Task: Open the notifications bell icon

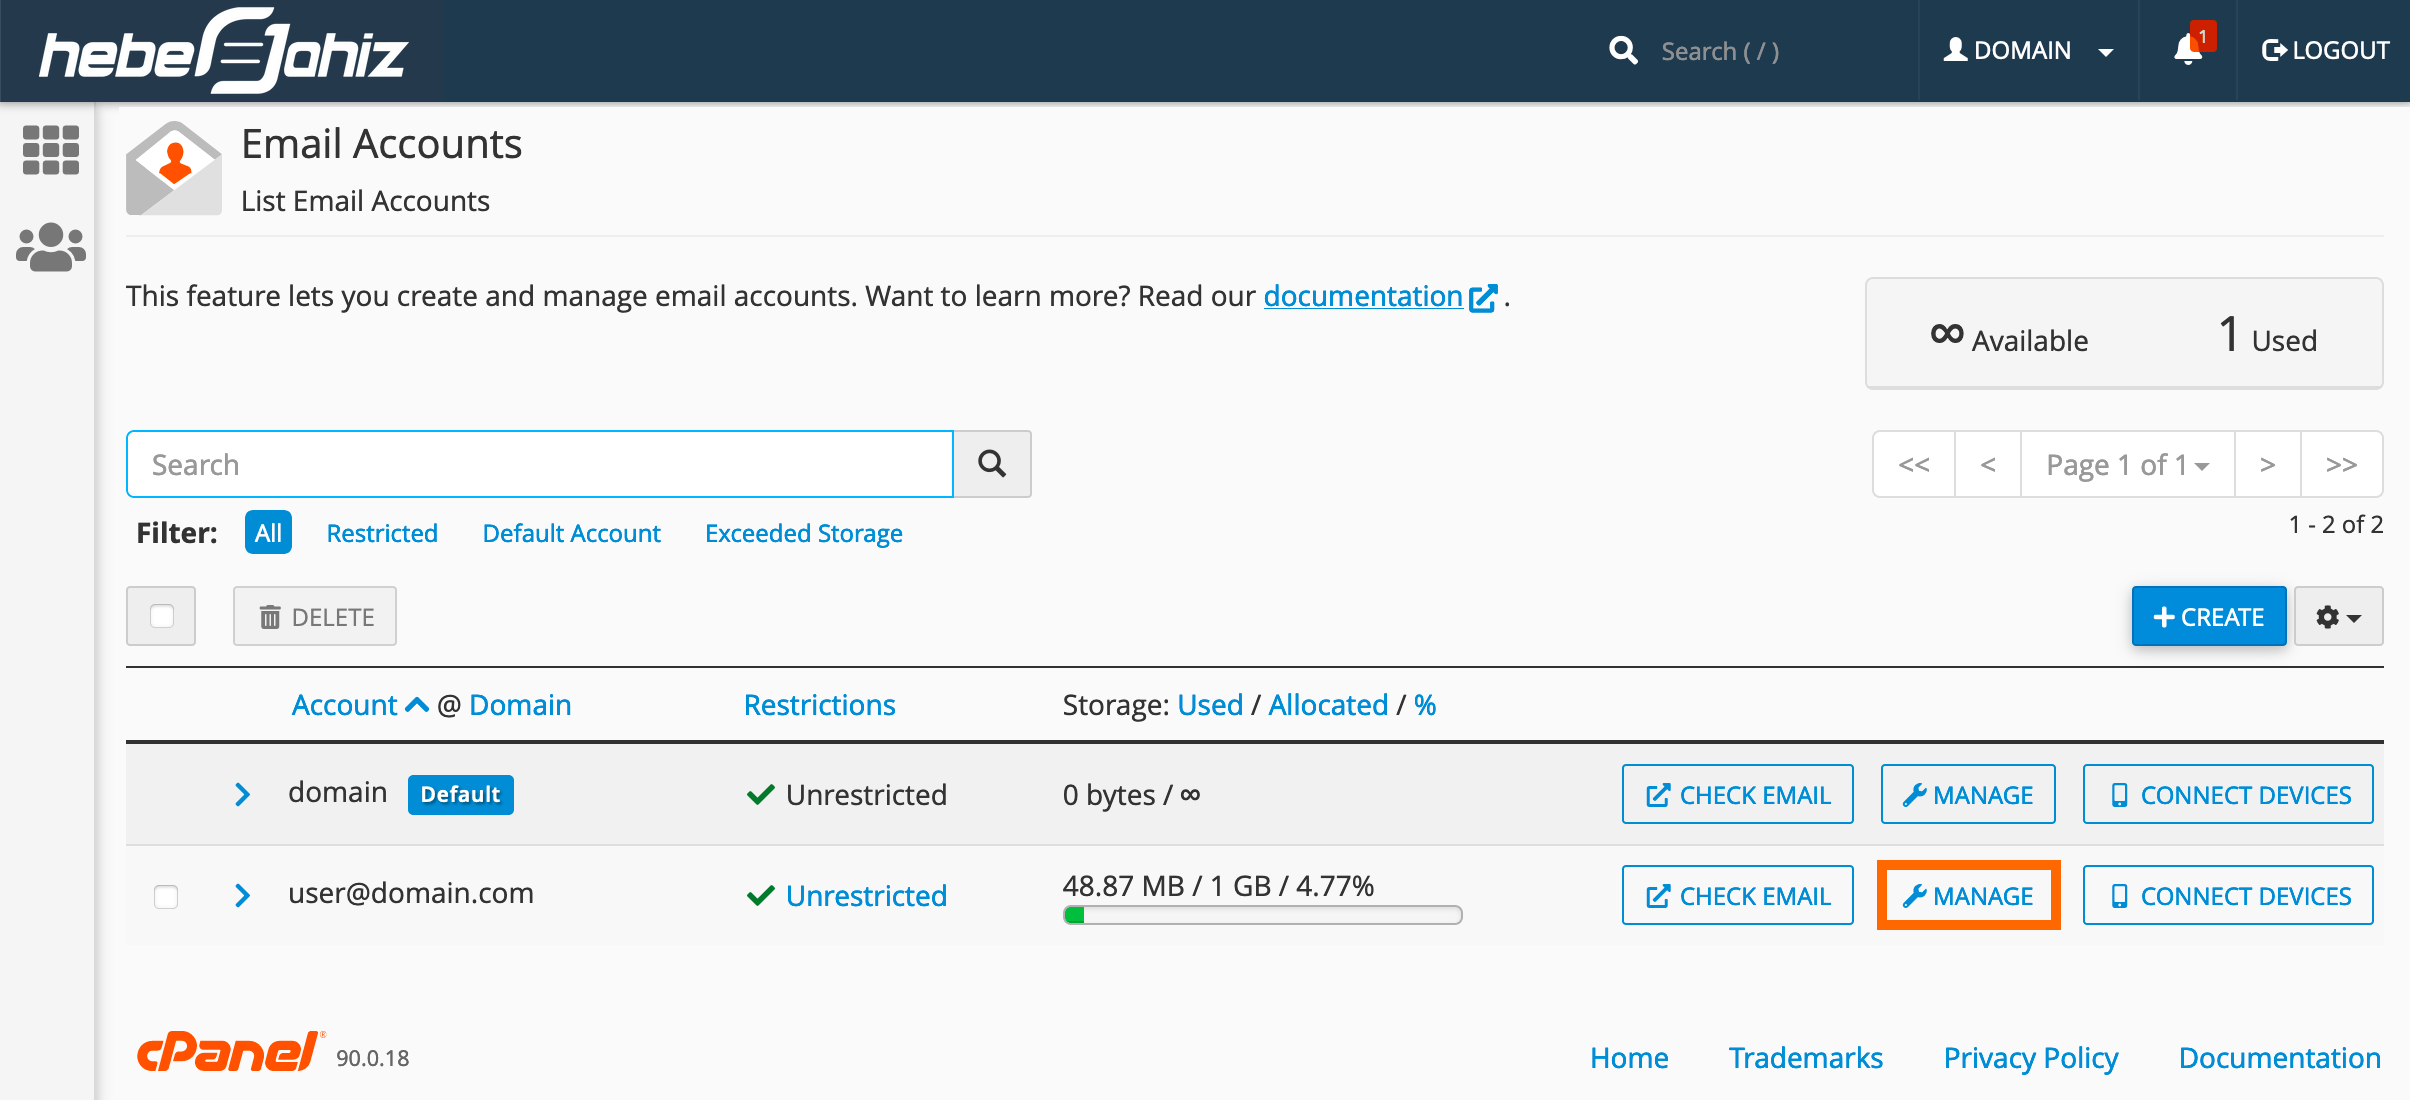Action: (2189, 50)
